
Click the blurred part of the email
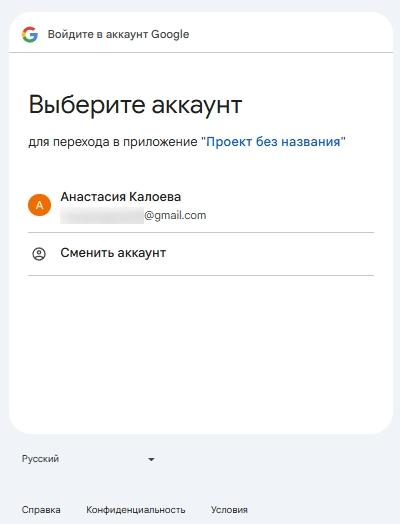pyautogui.click(x=102, y=215)
